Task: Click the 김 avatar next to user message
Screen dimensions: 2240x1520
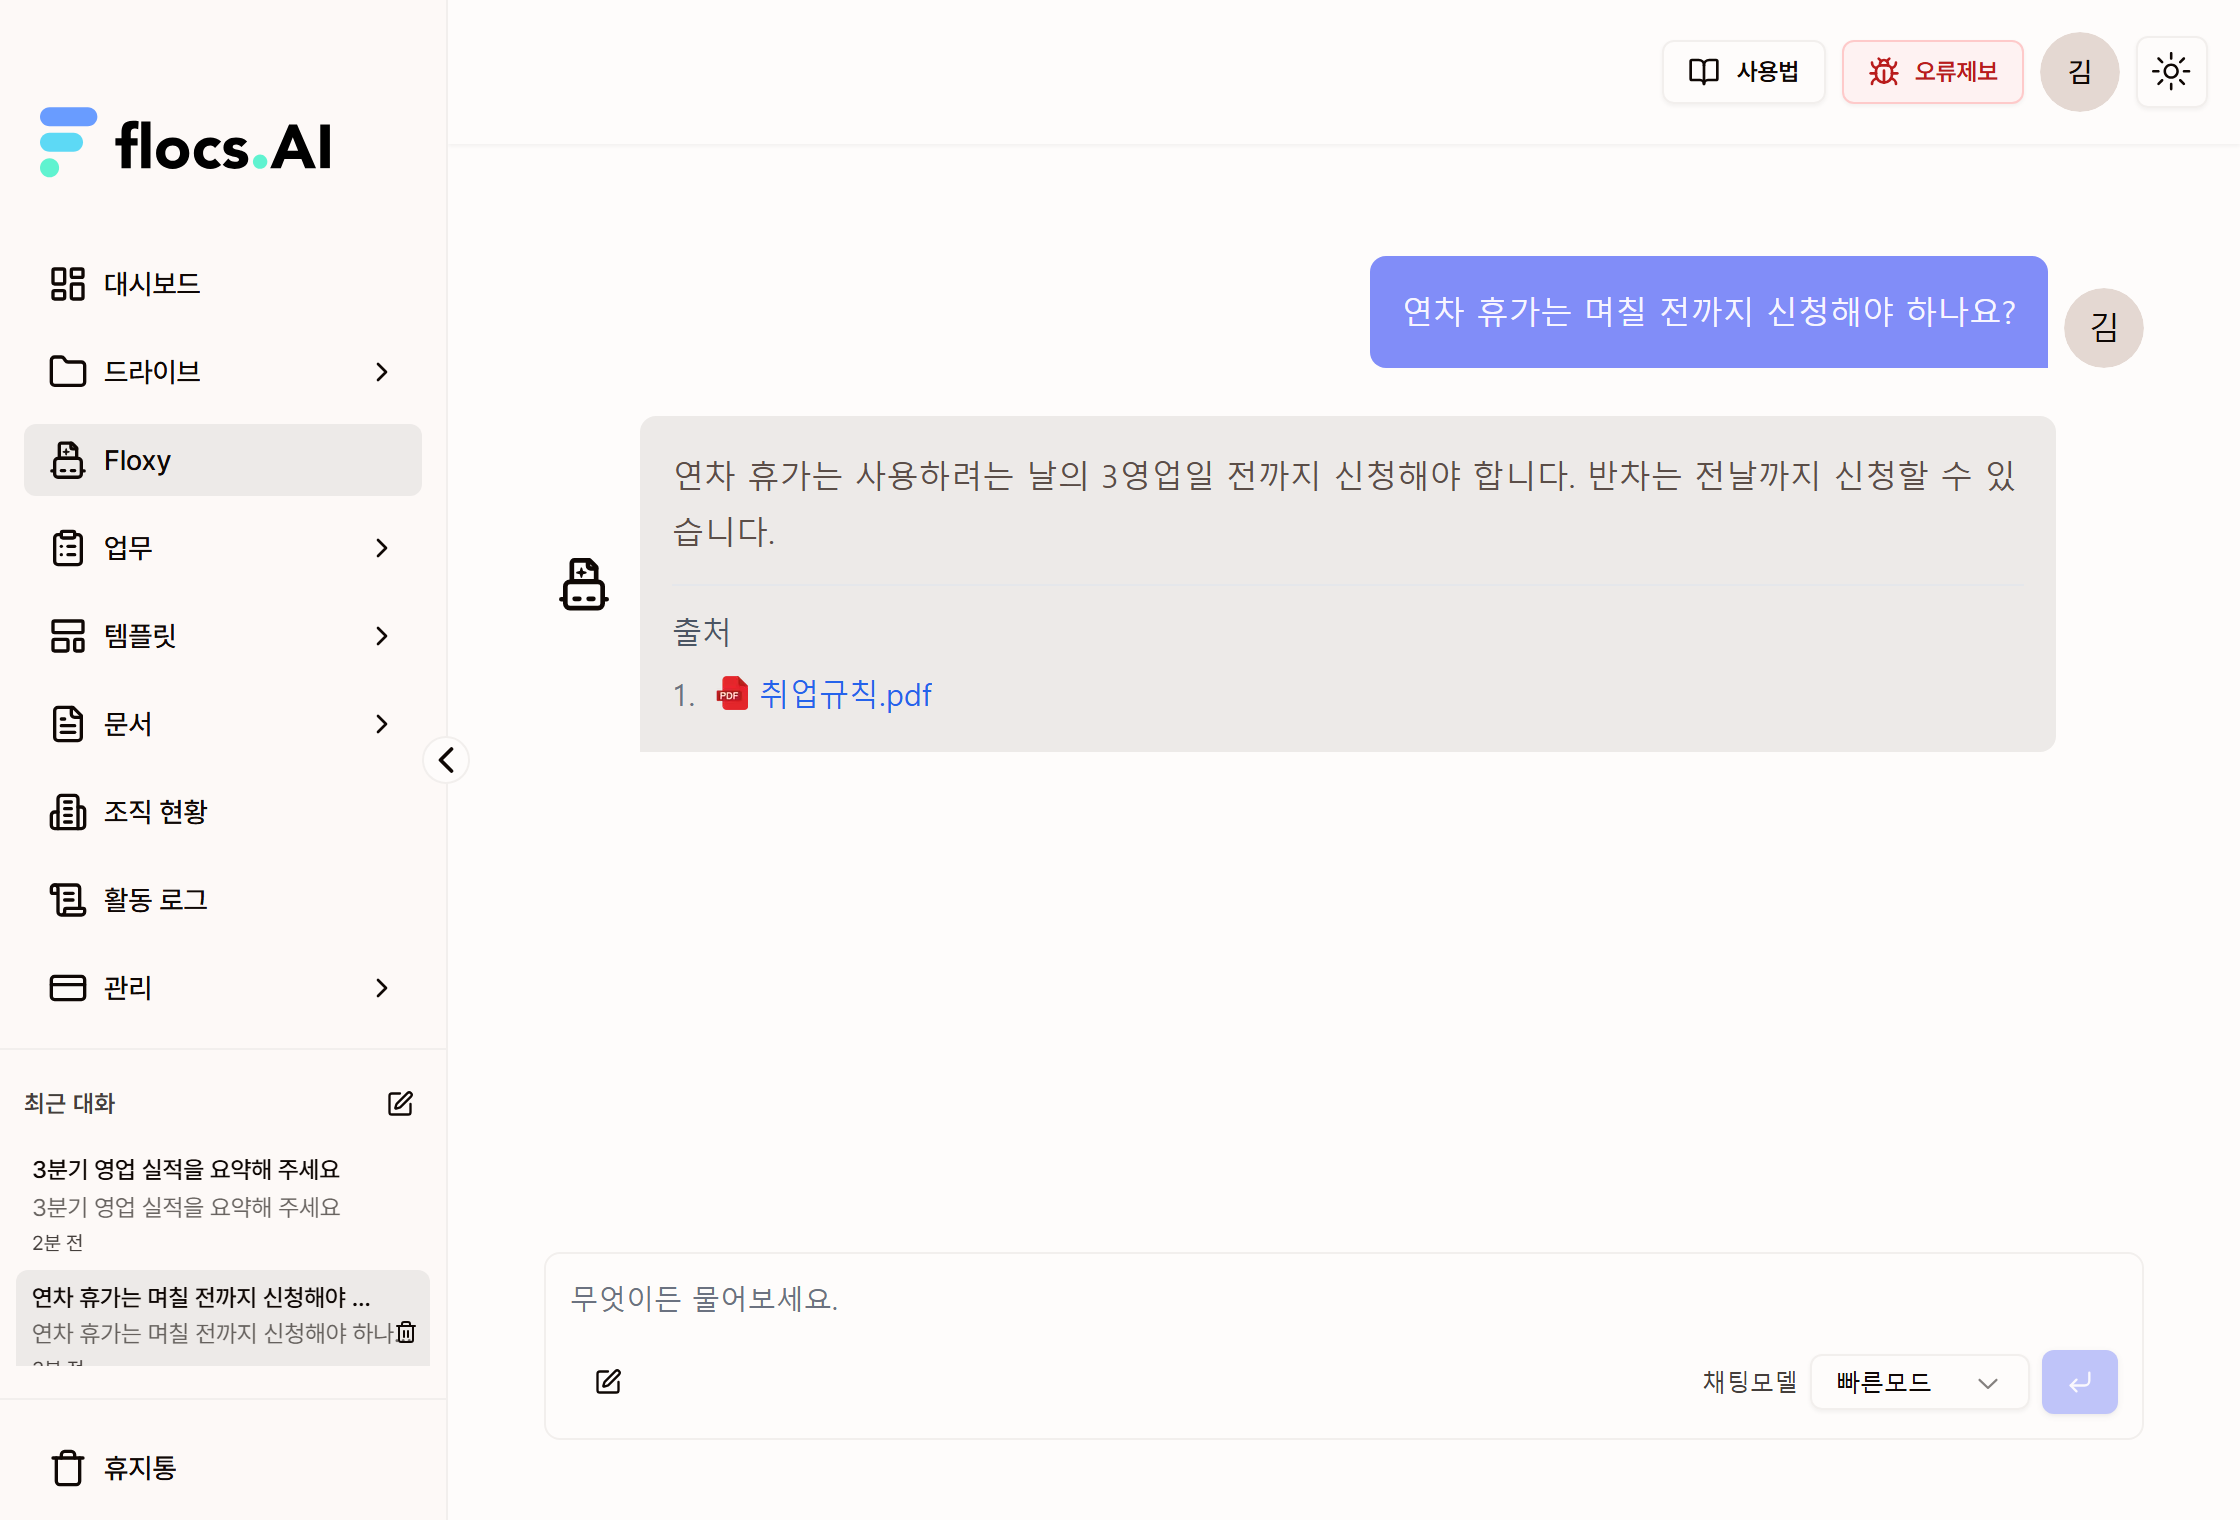Action: click(2103, 328)
